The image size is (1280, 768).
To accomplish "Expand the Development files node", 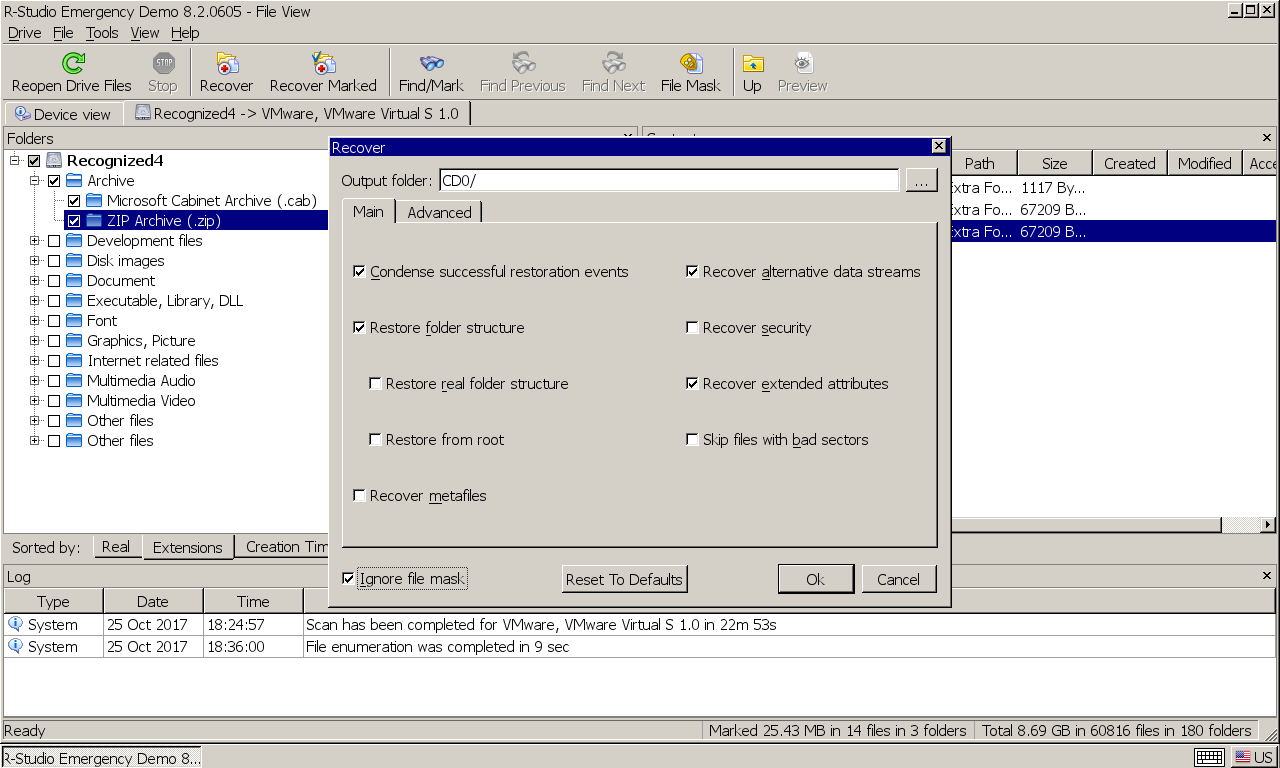I will coord(36,241).
